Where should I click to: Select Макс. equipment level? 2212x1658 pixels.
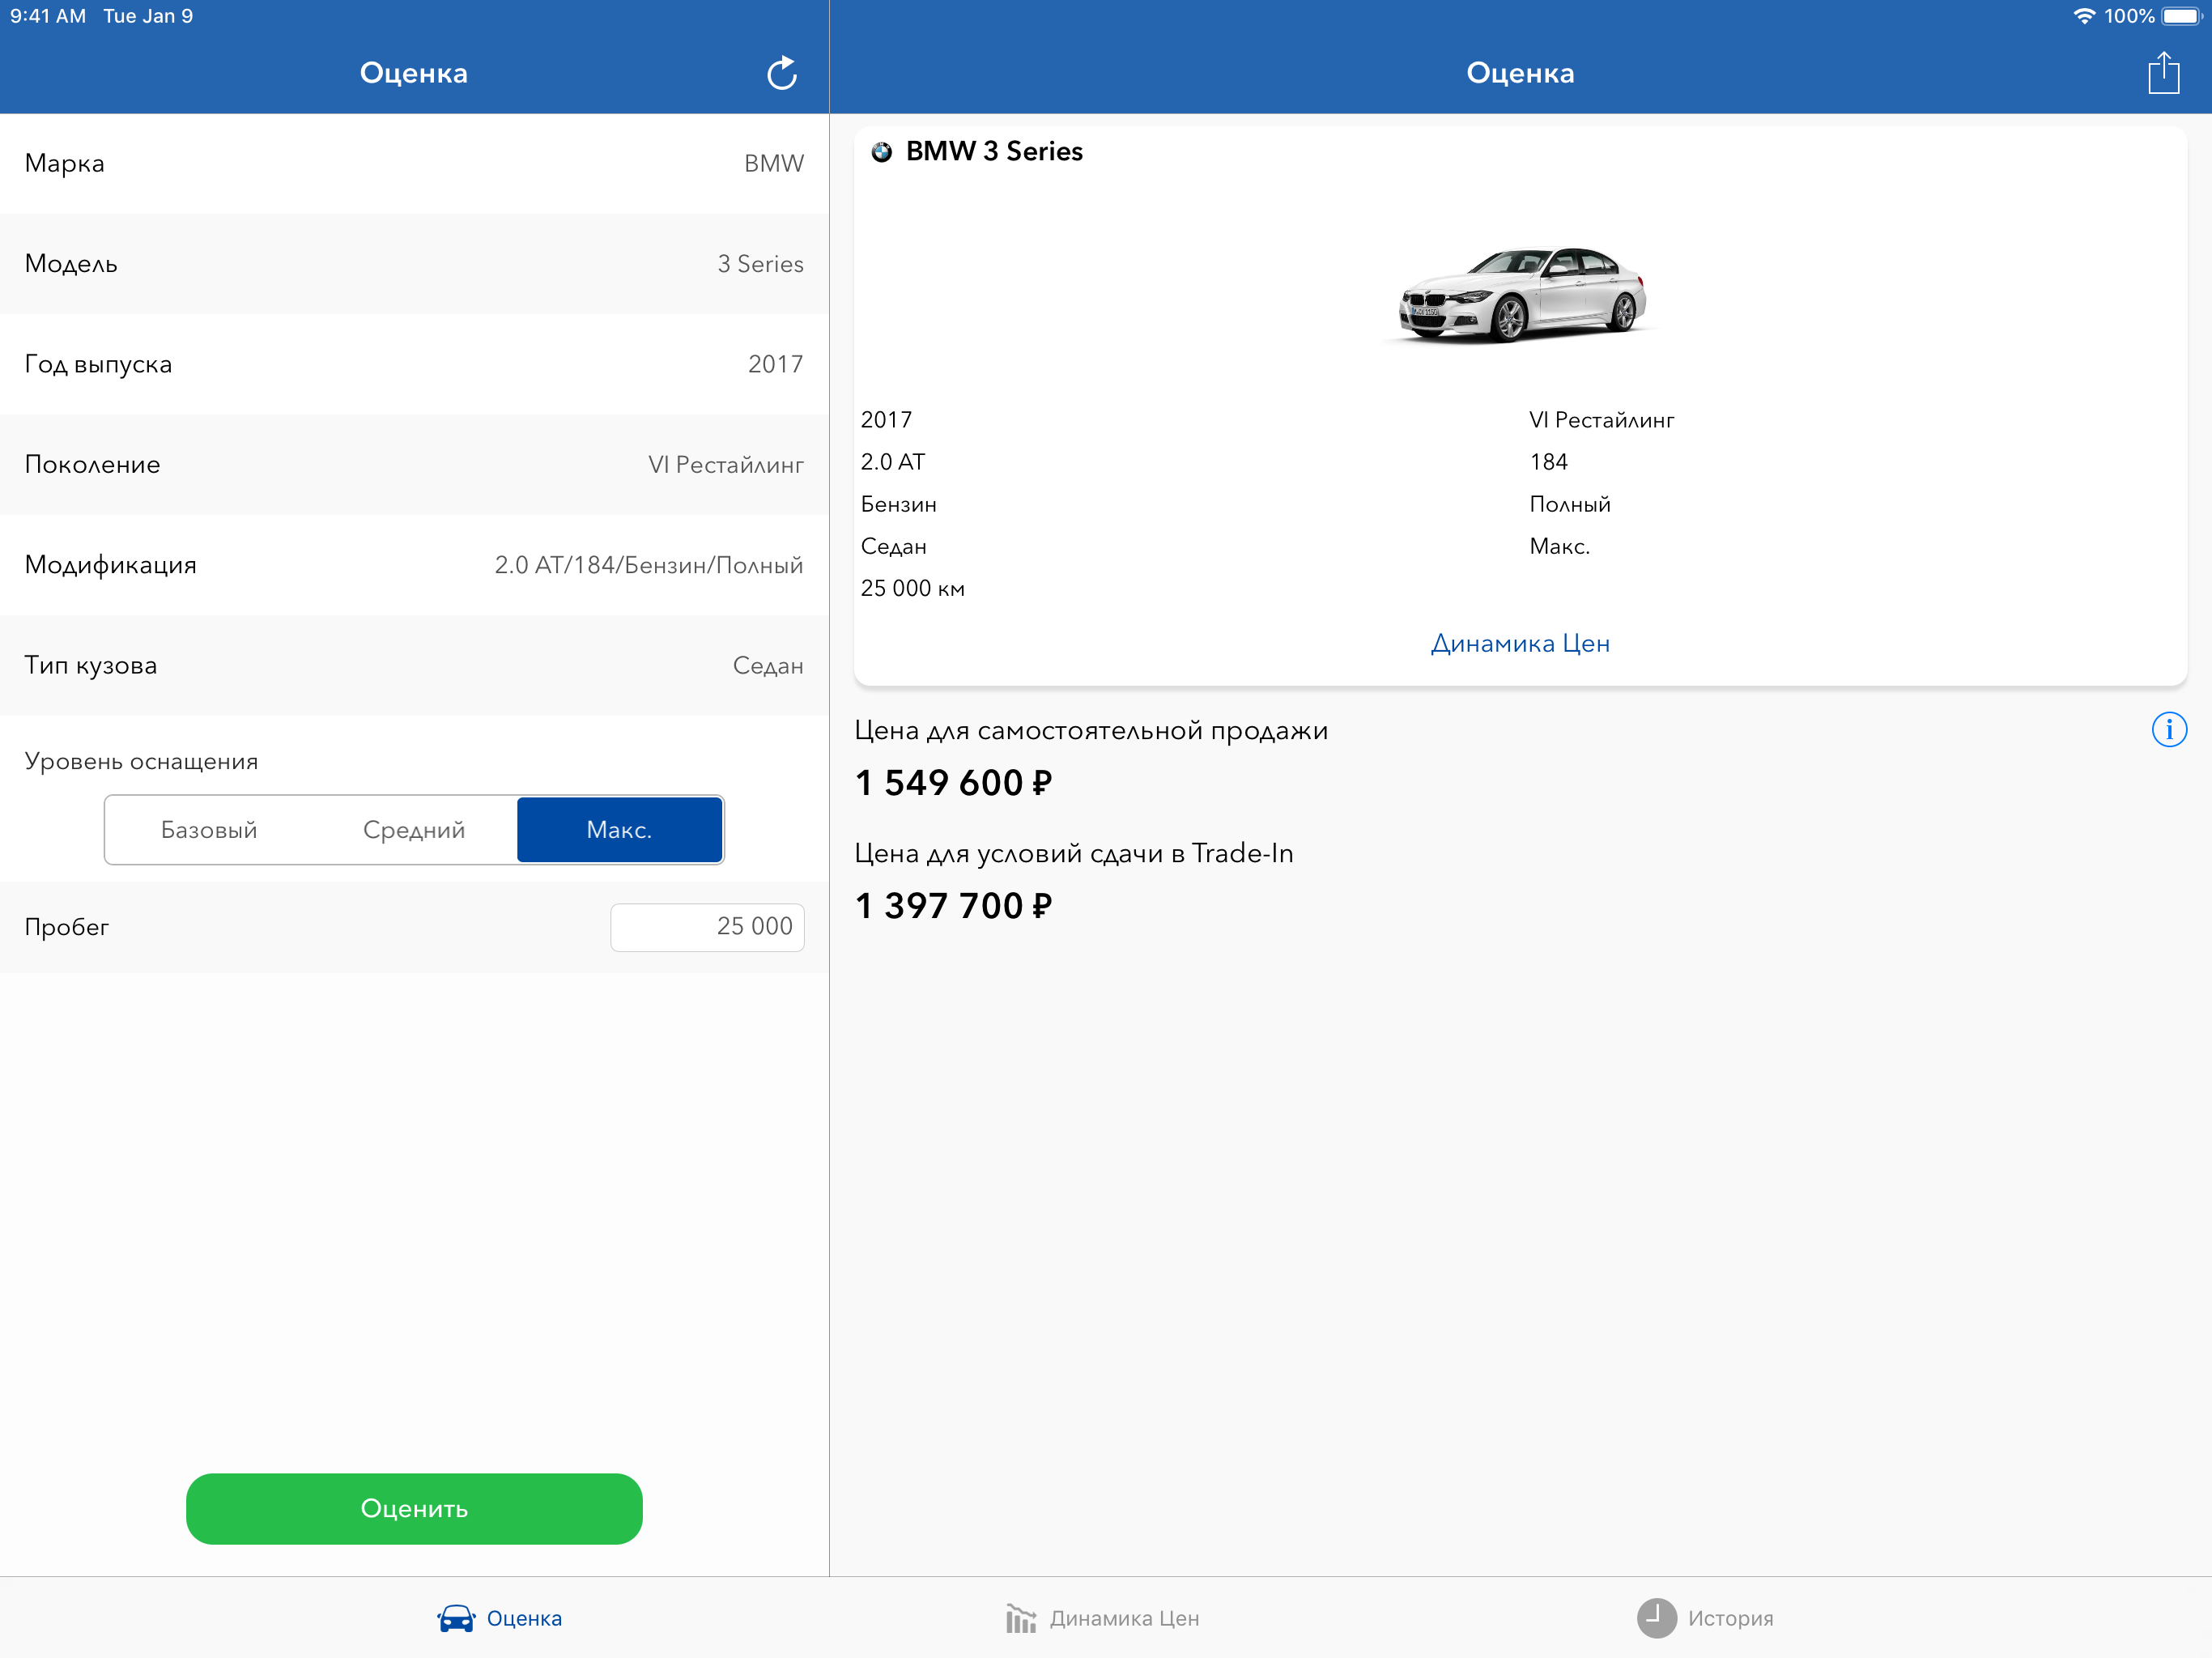coord(619,829)
